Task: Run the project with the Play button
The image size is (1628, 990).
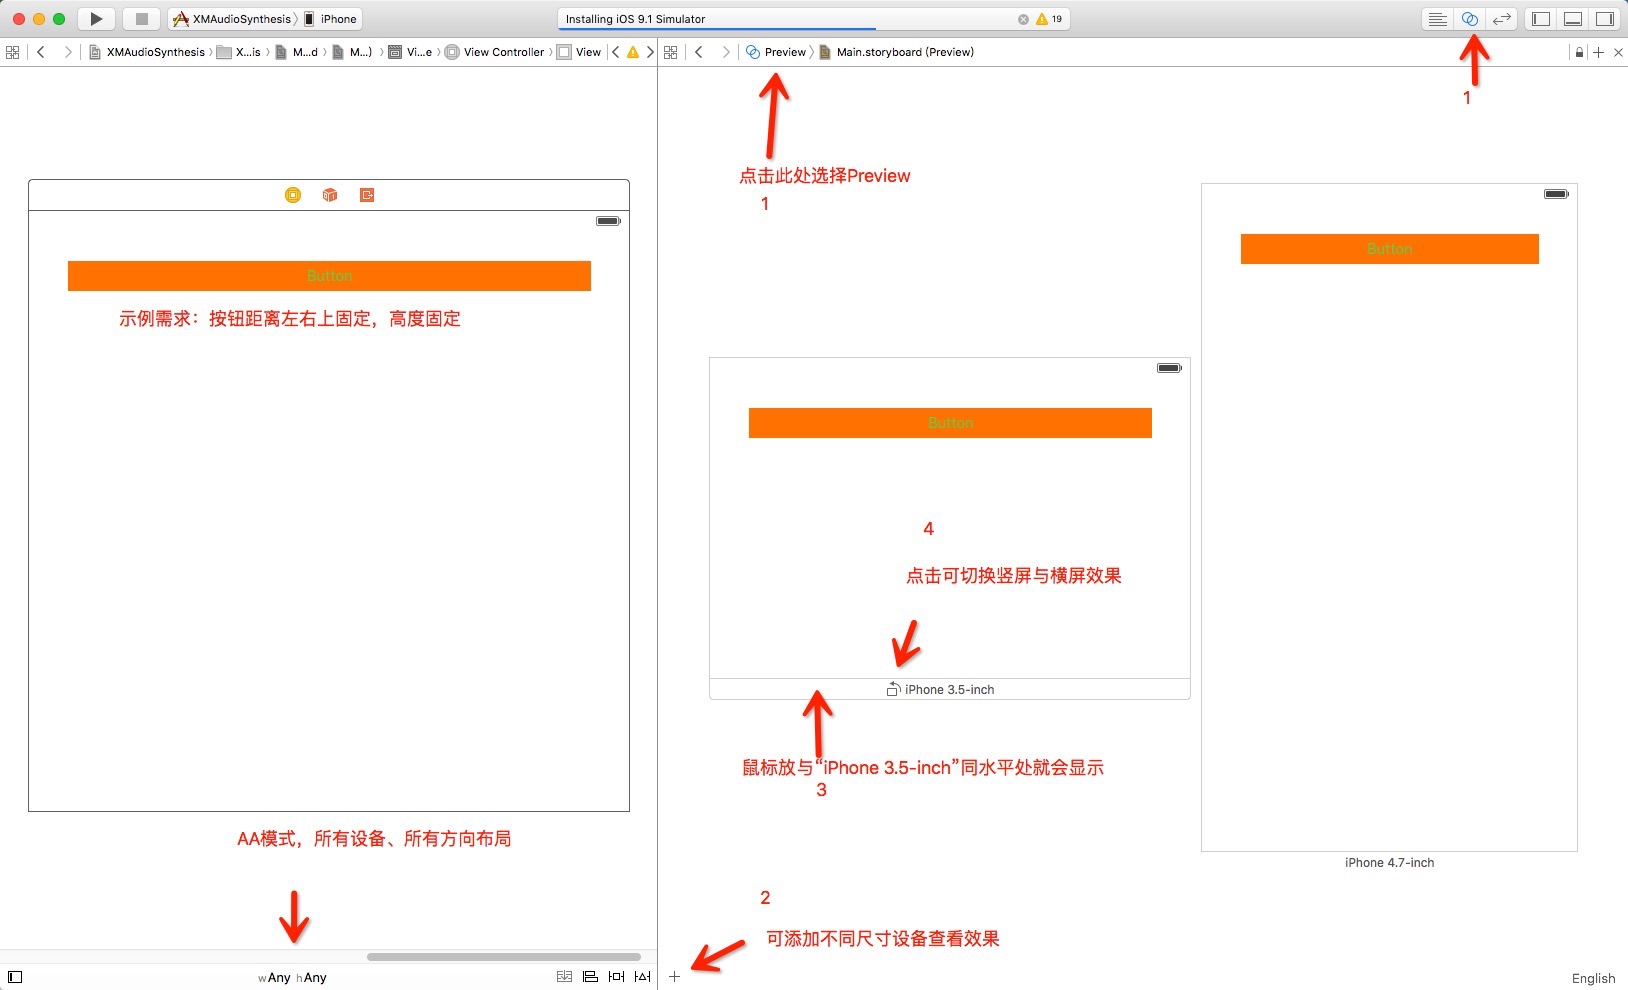Action: pyautogui.click(x=96, y=19)
